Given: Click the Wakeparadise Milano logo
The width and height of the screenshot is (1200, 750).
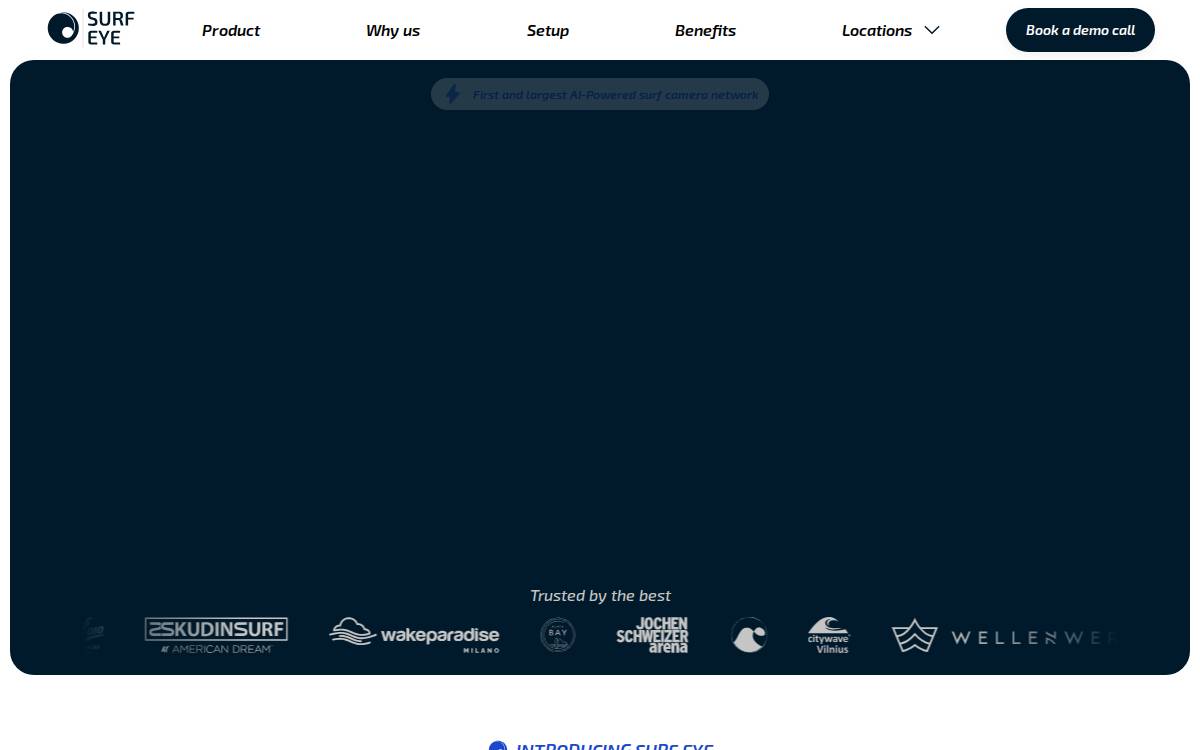Looking at the screenshot, I should point(414,635).
